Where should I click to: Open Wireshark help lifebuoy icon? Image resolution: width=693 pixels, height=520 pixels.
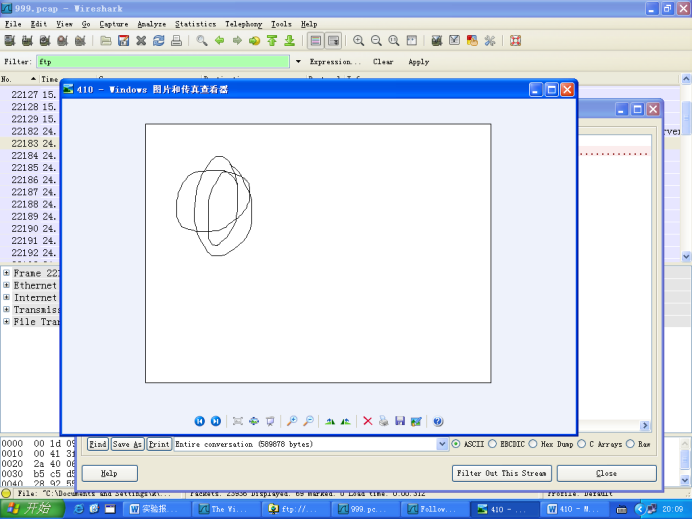tap(515, 41)
